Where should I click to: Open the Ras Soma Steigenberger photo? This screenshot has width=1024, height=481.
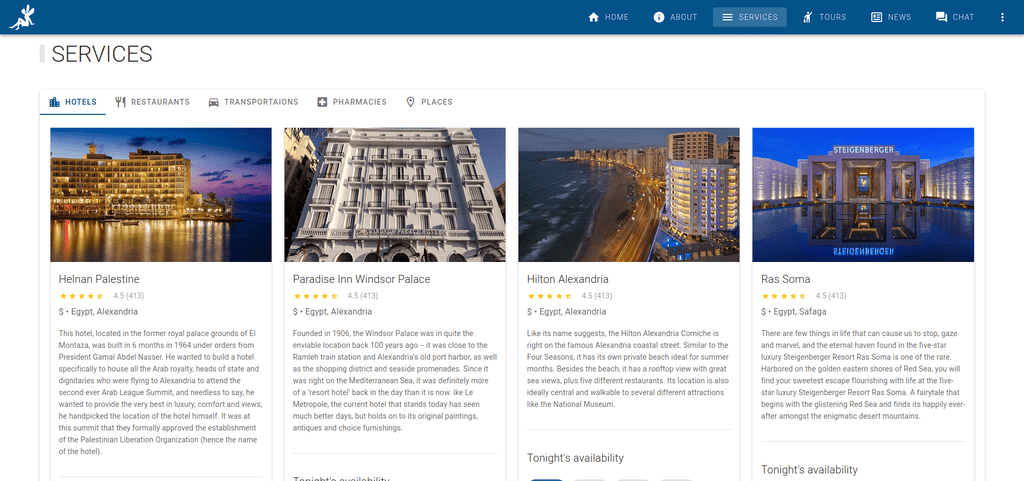click(863, 194)
